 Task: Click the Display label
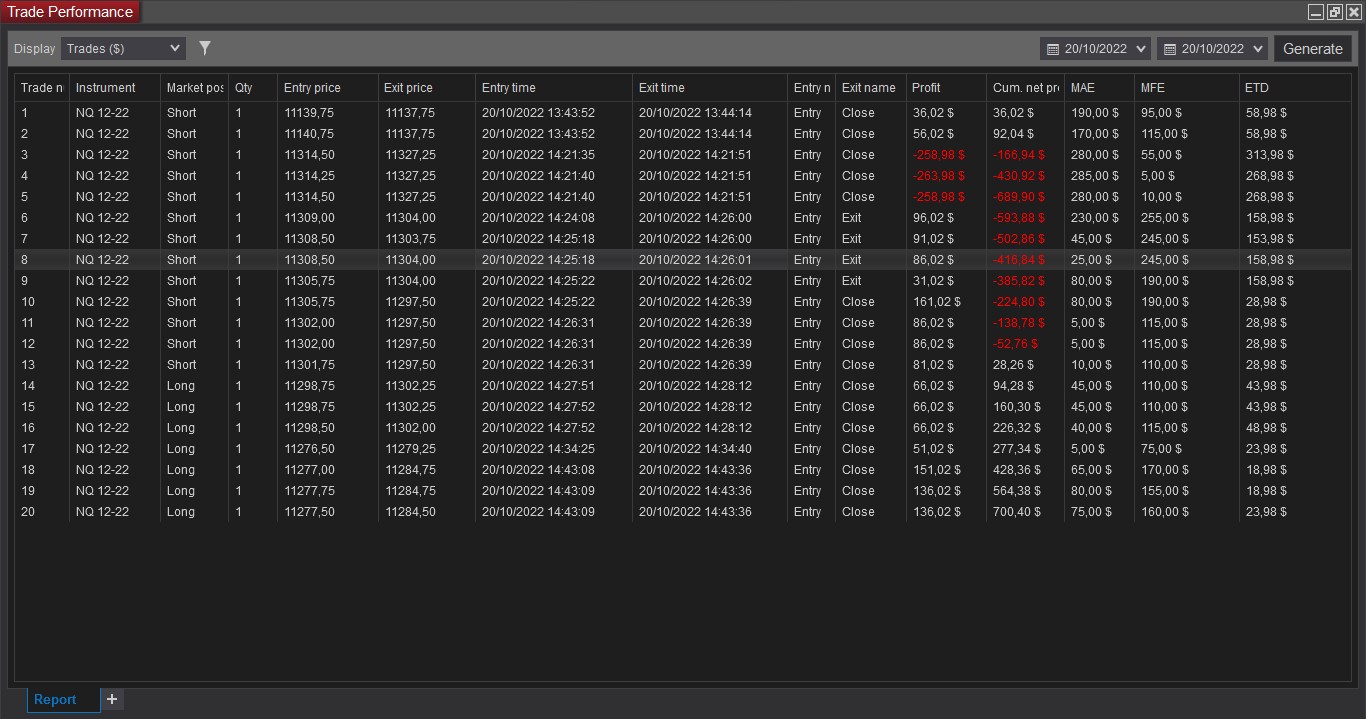coord(35,48)
